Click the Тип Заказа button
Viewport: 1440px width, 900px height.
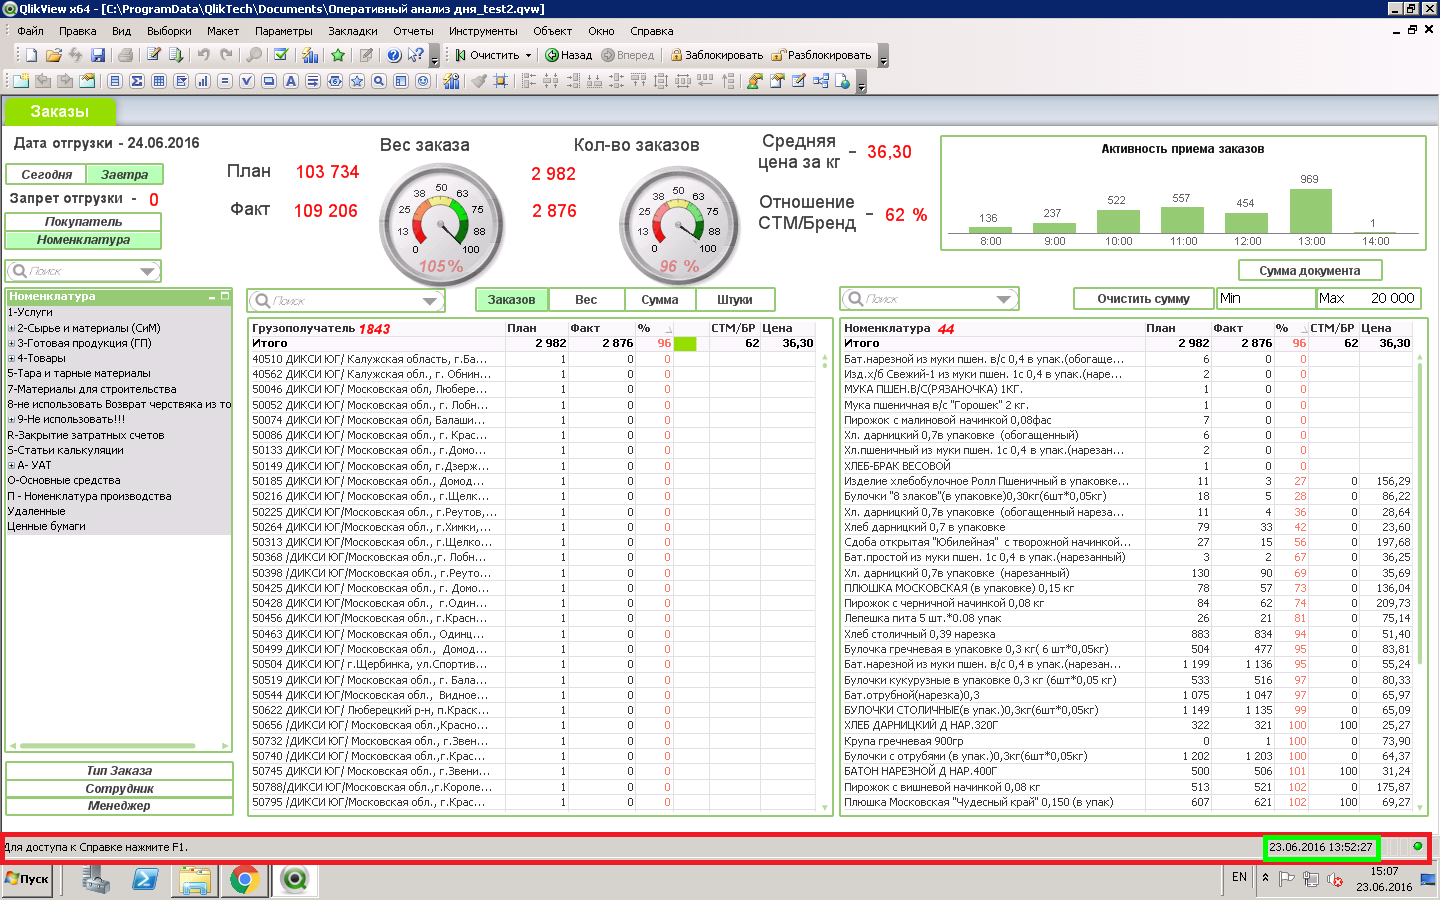pos(119,771)
